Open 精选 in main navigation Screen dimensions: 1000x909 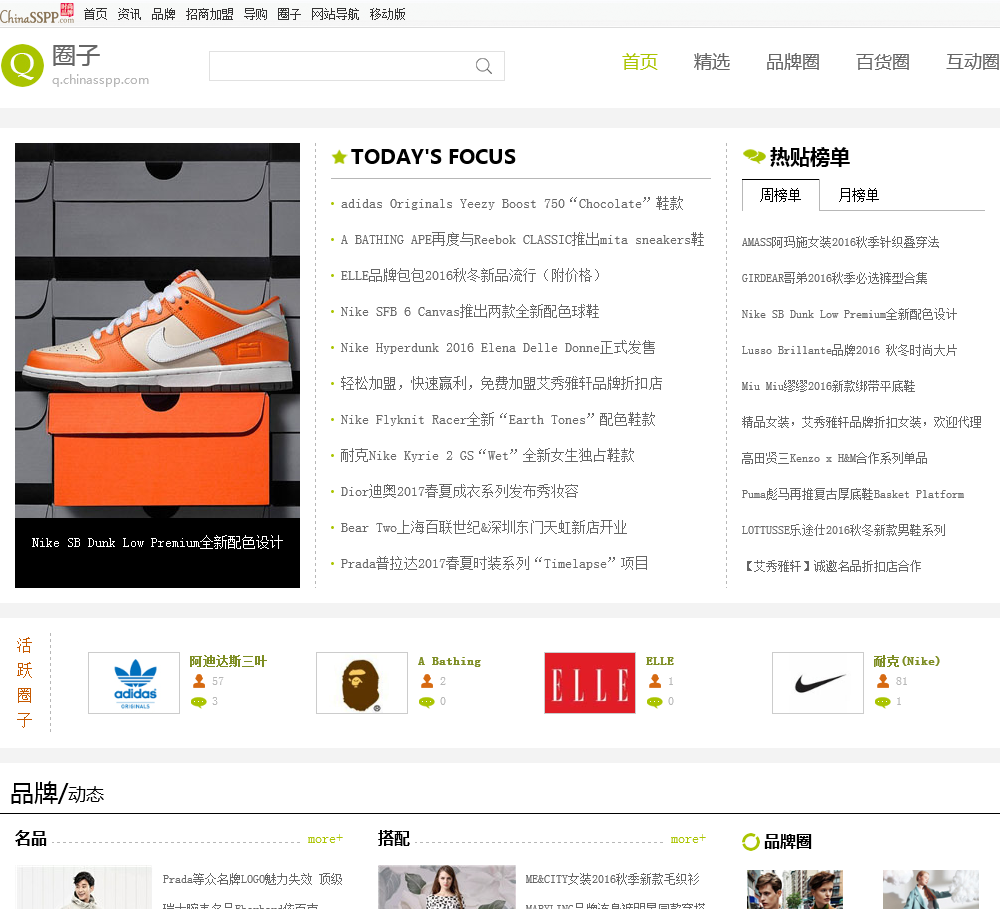coord(712,62)
